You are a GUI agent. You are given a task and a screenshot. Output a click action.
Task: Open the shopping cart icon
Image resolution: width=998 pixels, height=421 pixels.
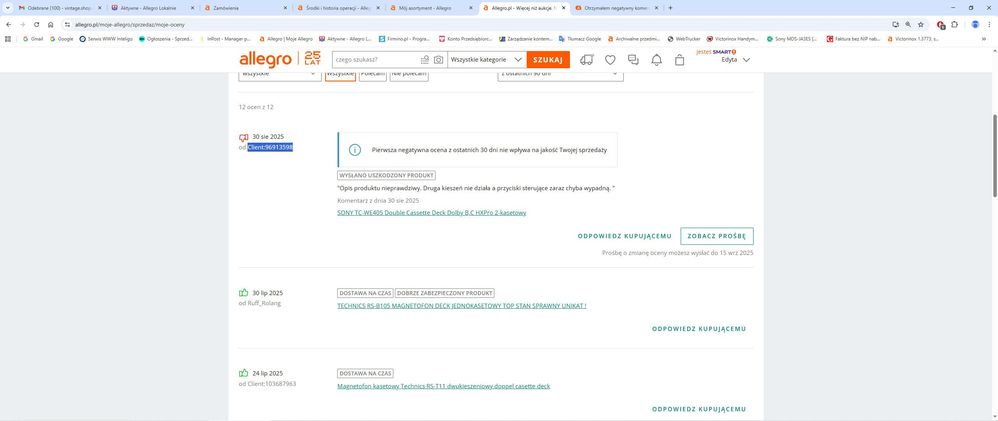680,60
